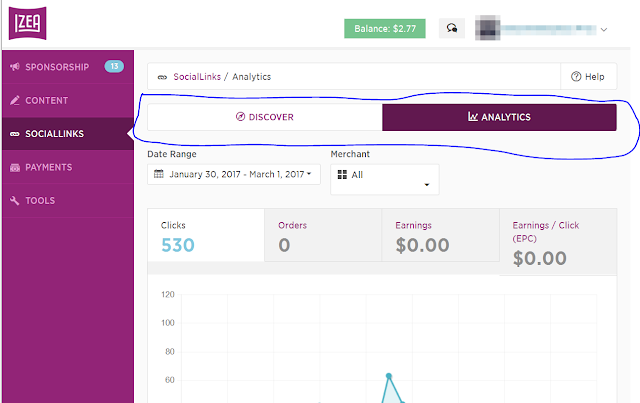Click the Merchant label
Viewport: 640px width, 403px height.
click(350, 154)
